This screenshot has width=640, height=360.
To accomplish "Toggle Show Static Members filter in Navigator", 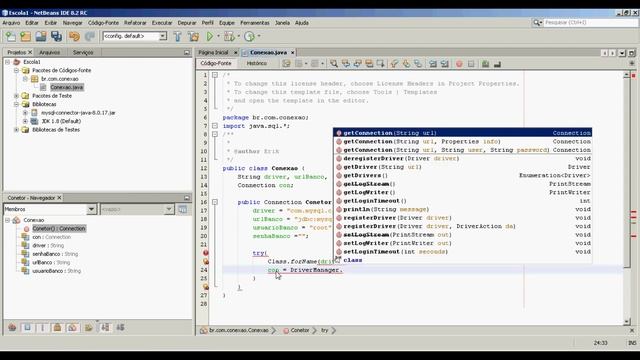I will point(42,327).
